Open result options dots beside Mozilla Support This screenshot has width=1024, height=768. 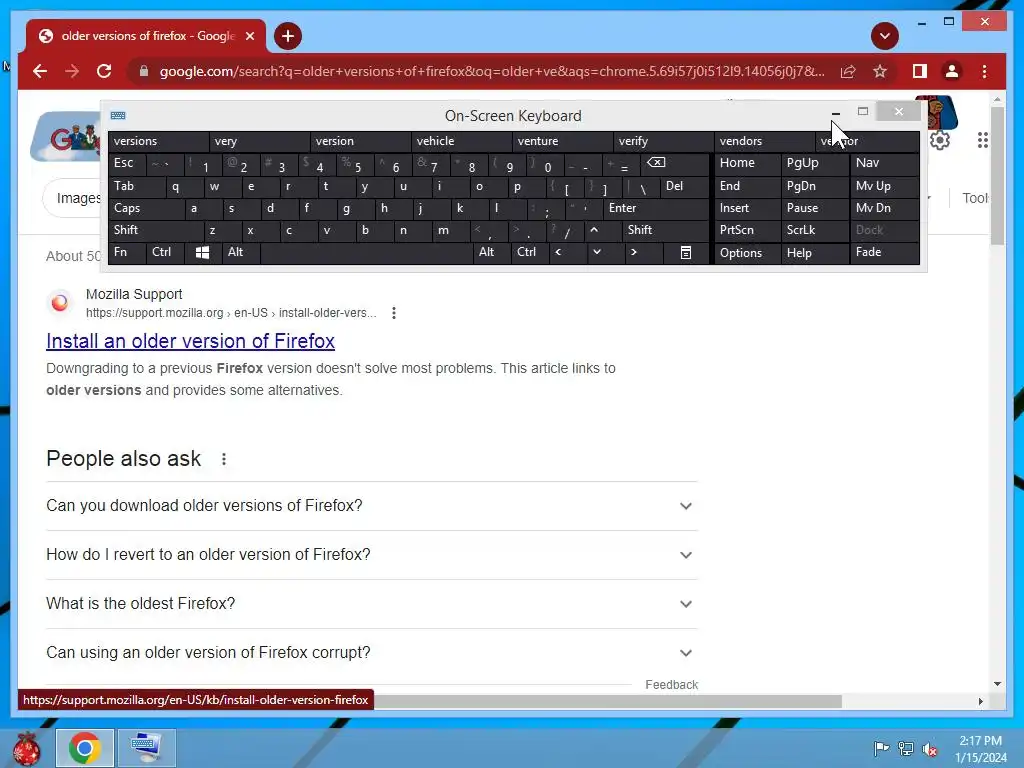pyautogui.click(x=394, y=313)
